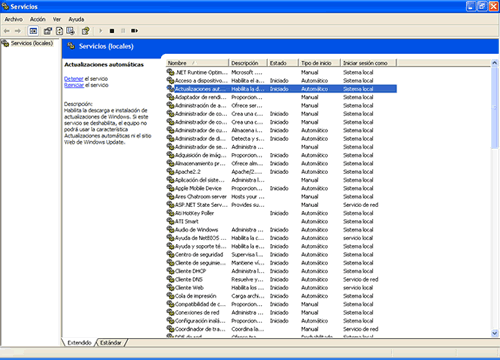
Task: Sort by the Tipo de inicio column header
Action: point(319,63)
